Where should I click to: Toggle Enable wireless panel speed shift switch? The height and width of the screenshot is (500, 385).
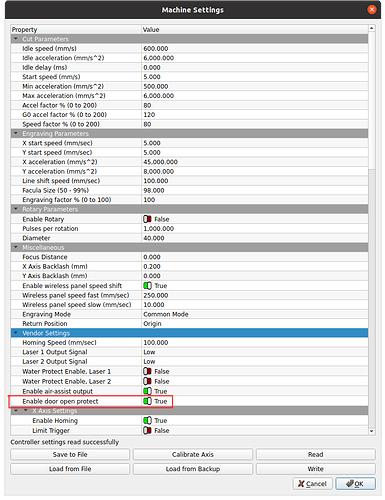pos(147,286)
